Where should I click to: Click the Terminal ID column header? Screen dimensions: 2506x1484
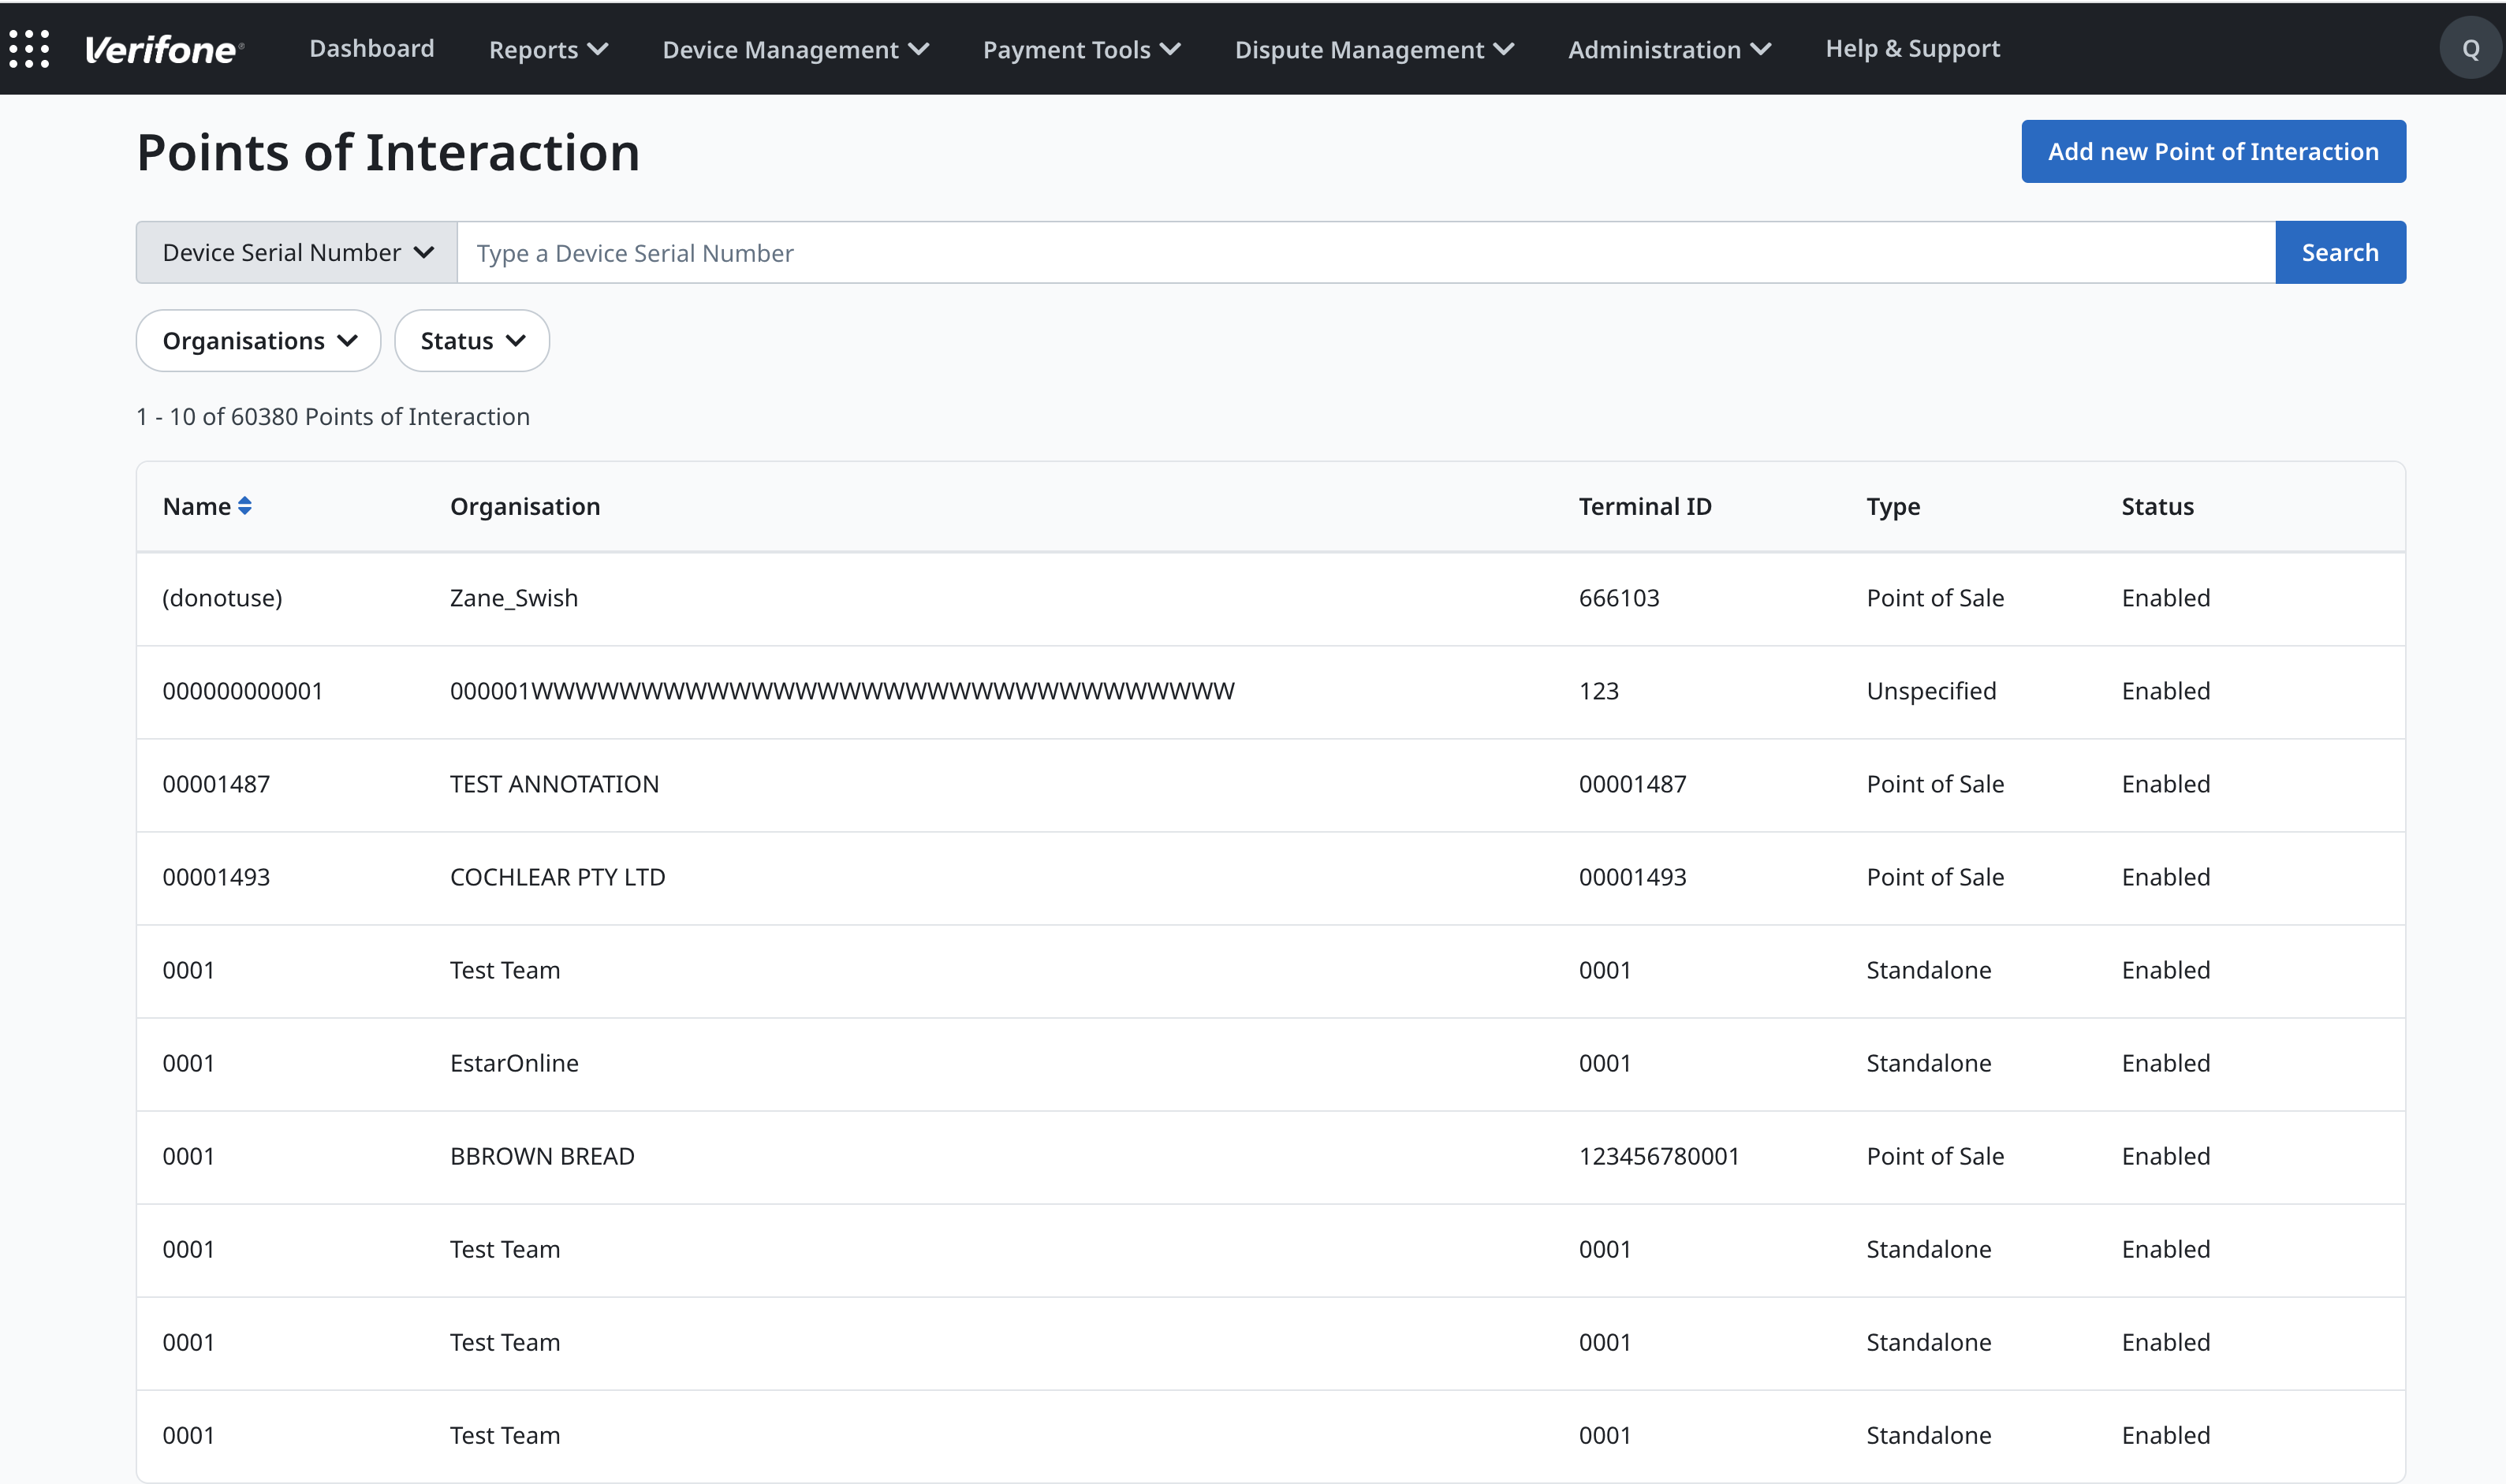tap(1645, 506)
